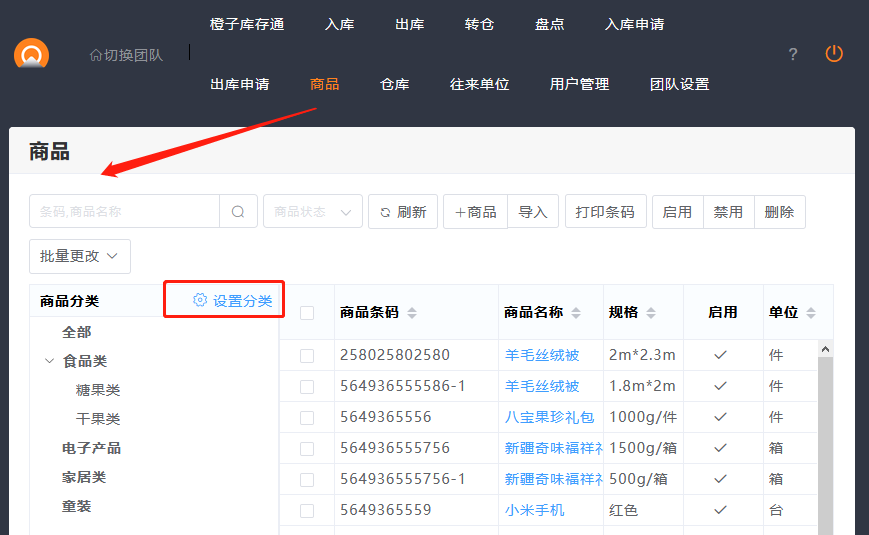The height and width of the screenshot is (535, 869).
Task: Collapse the 食品类 category tree node
Action: [x=49, y=361]
